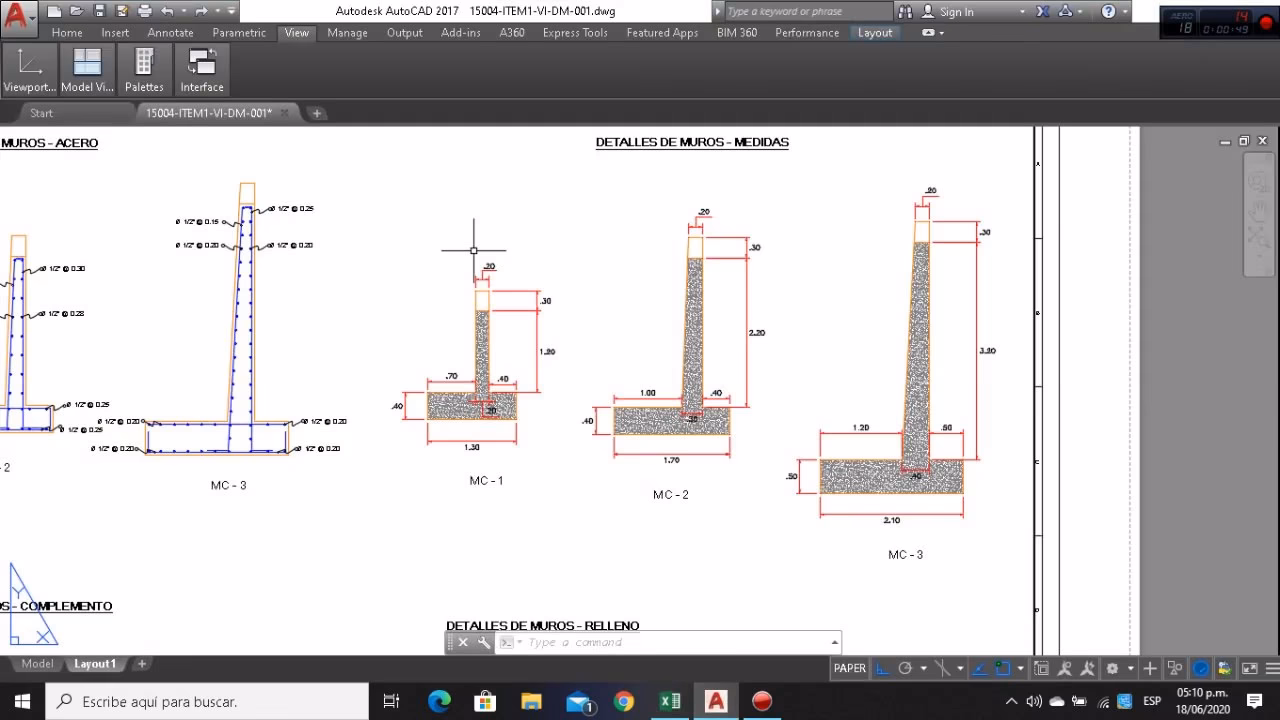Open the Palettes panel in the ribbon
This screenshot has width=1280, height=720.
coord(144,70)
